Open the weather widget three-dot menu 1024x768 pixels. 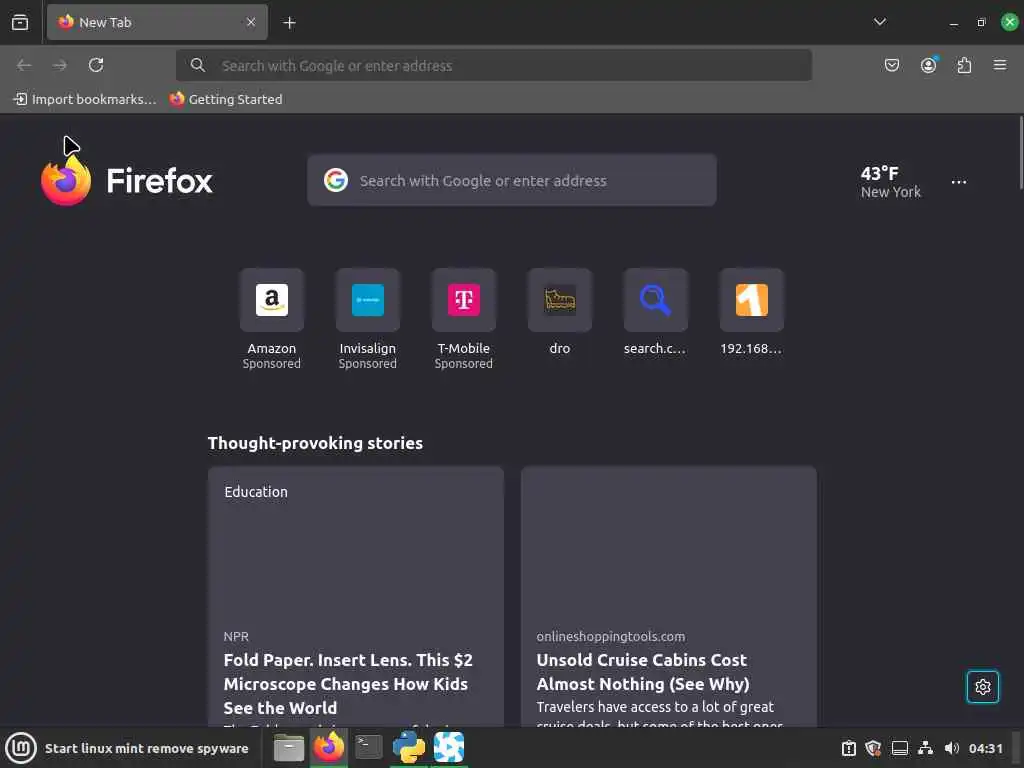coord(959,182)
